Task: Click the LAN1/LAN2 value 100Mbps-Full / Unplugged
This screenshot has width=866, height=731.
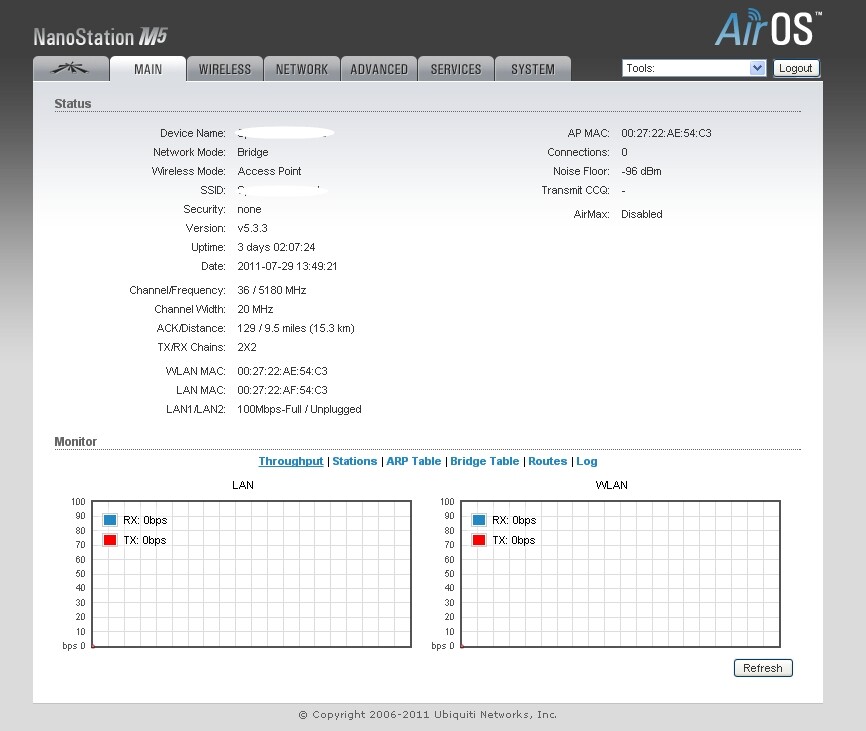Action: pos(299,409)
